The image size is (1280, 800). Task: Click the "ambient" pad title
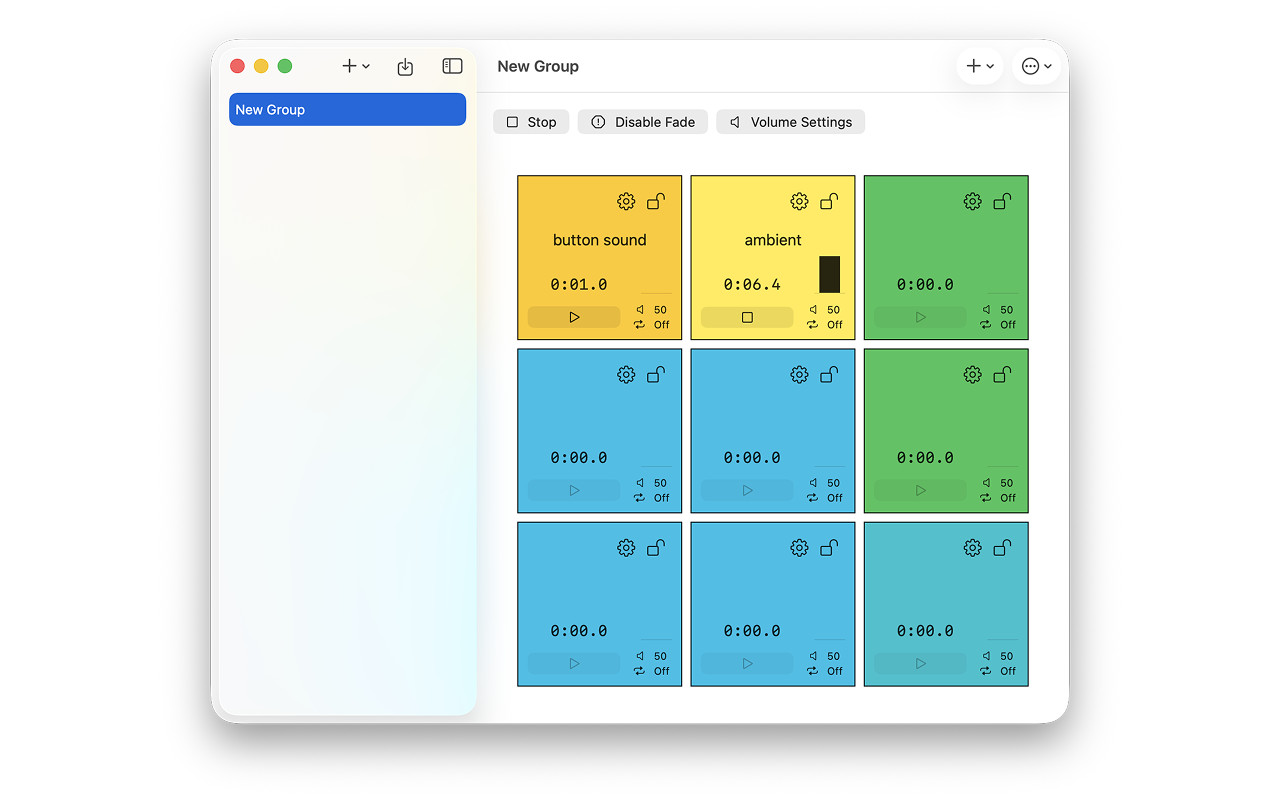[x=773, y=240]
